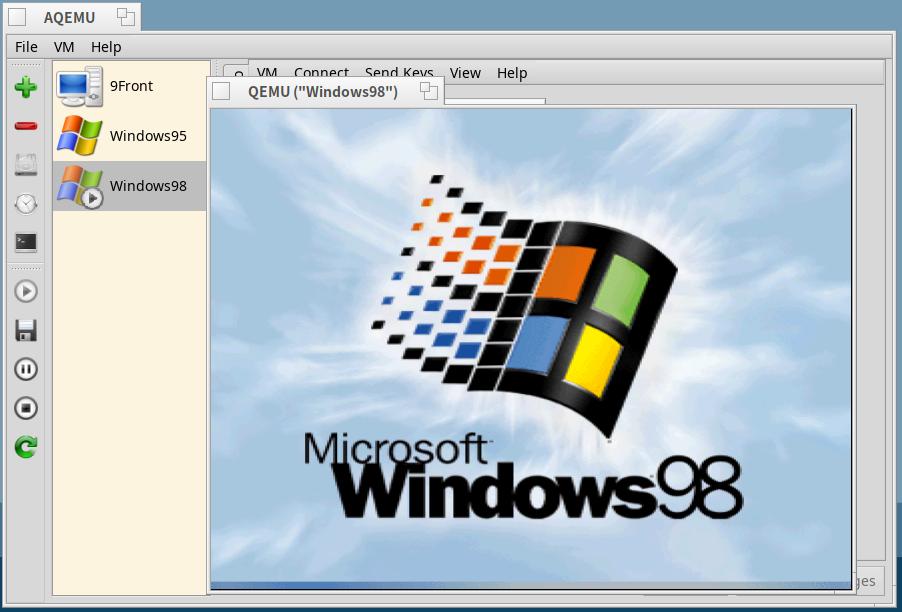Select the 9Front virtual machine
The image size is (902, 612).
tap(129, 86)
